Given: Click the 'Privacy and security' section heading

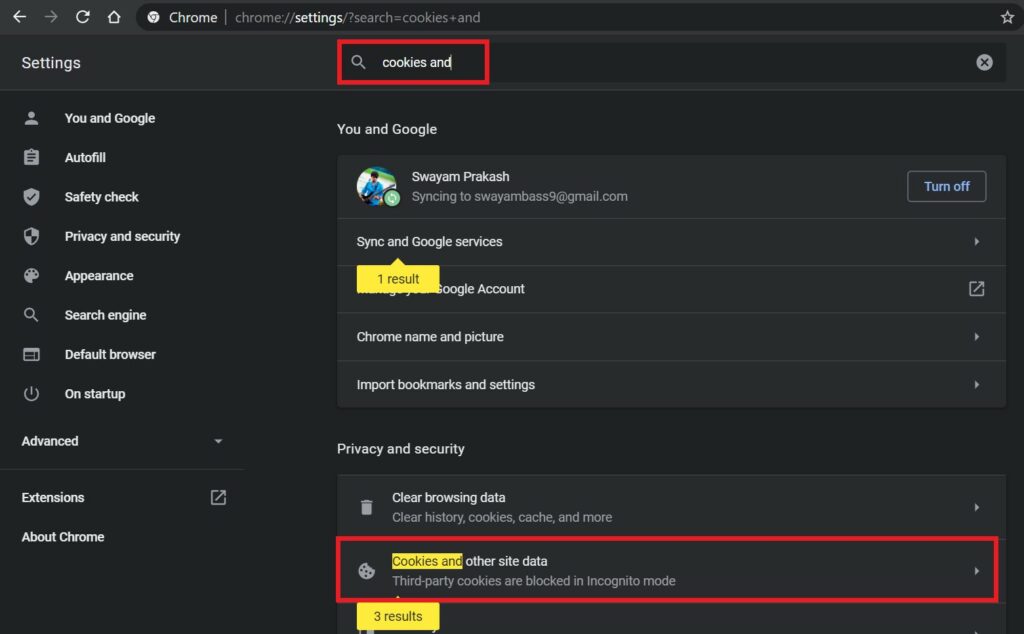Looking at the screenshot, I should tap(400, 449).
